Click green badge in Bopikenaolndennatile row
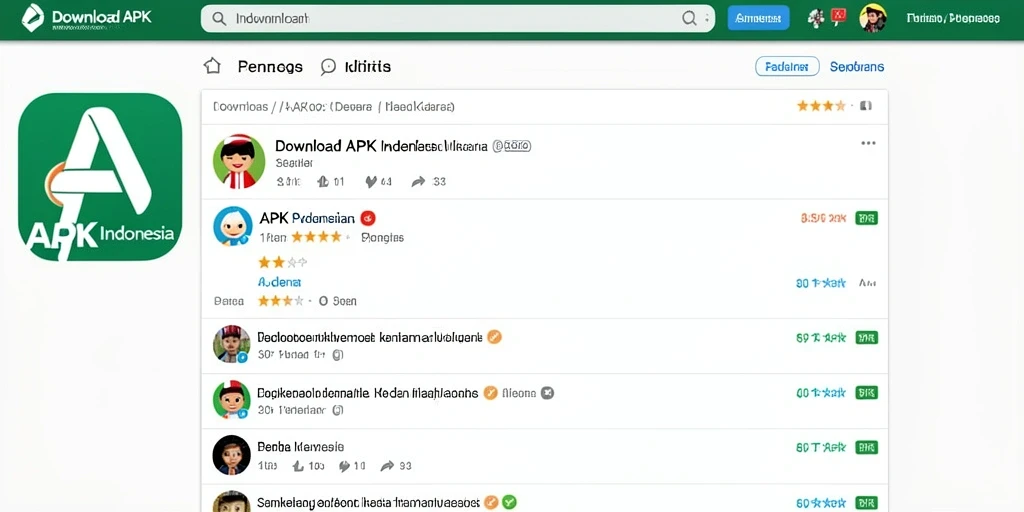The width and height of the screenshot is (1024, 512). (866, 392)
